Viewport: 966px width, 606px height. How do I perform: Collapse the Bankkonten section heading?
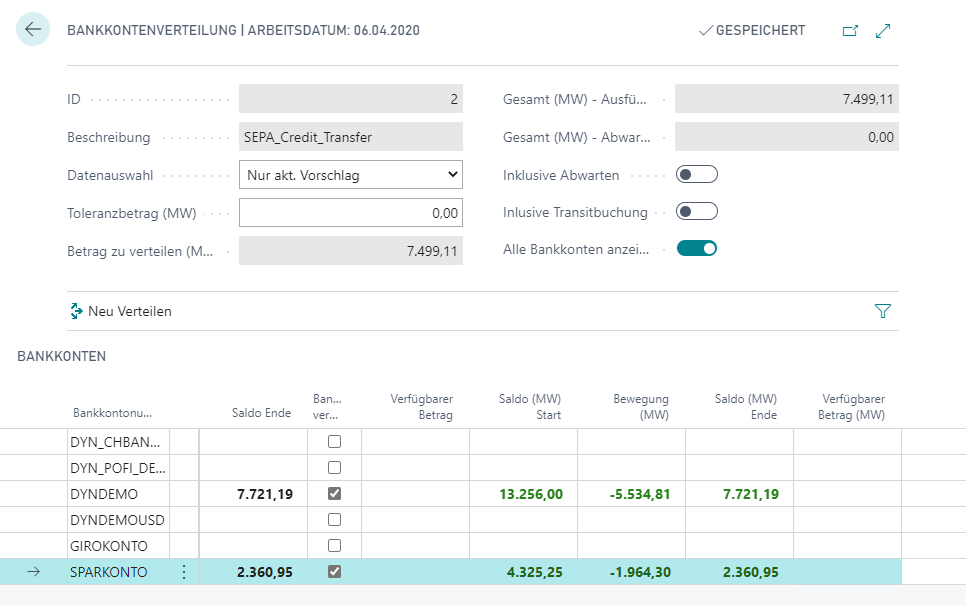coord(62,356)
